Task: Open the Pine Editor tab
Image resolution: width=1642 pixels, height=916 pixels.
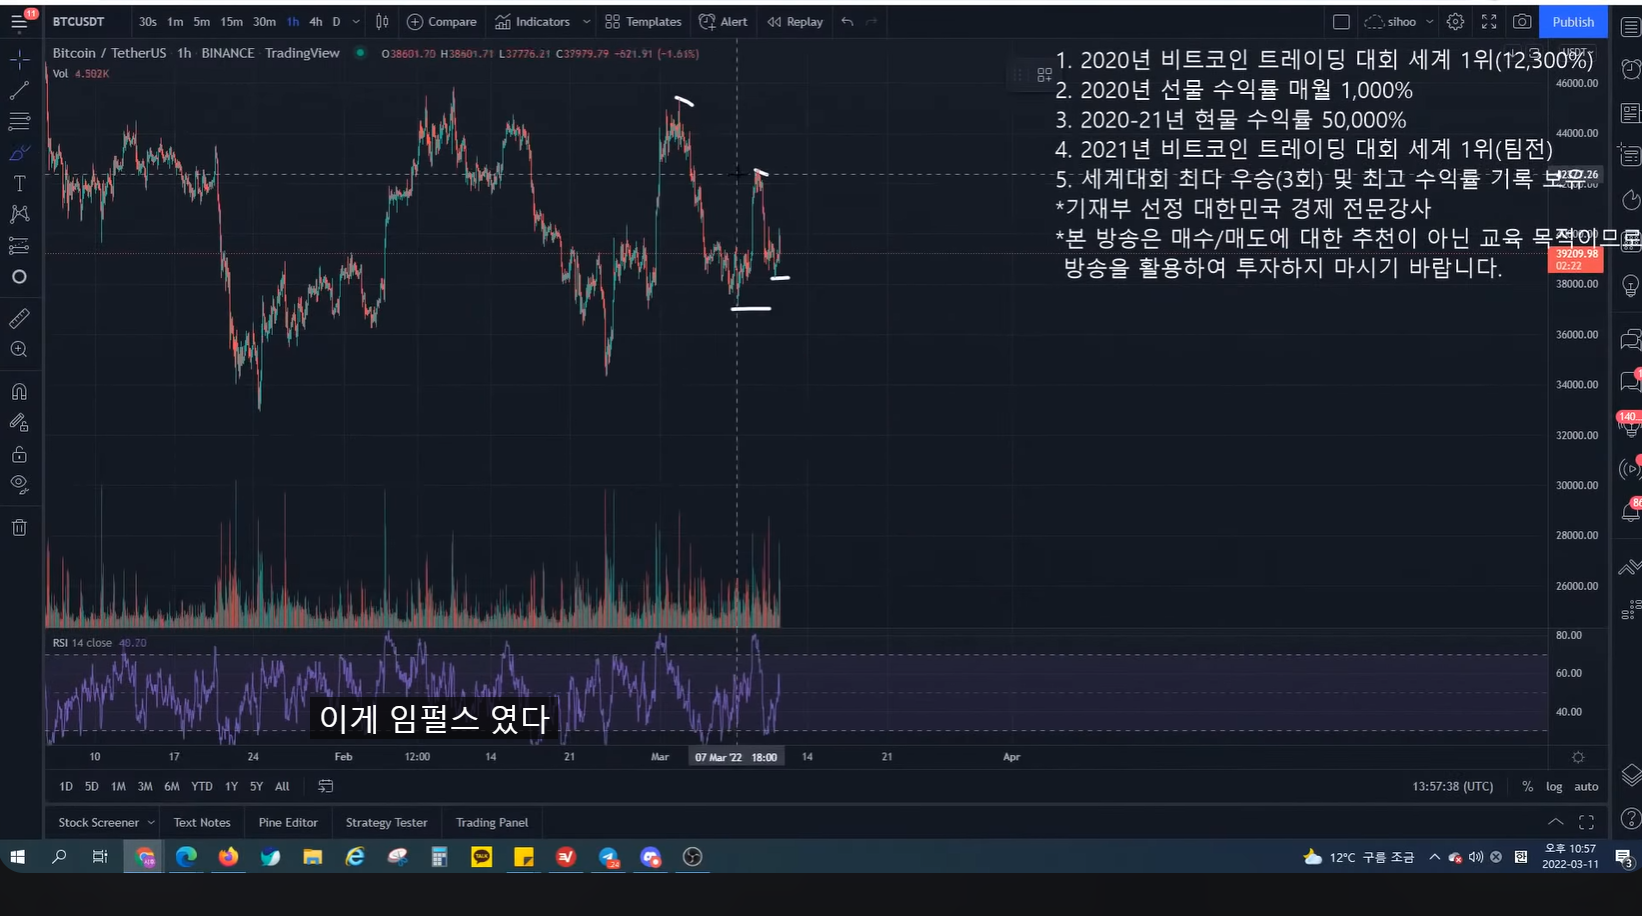Action: [x=288, y=823]
